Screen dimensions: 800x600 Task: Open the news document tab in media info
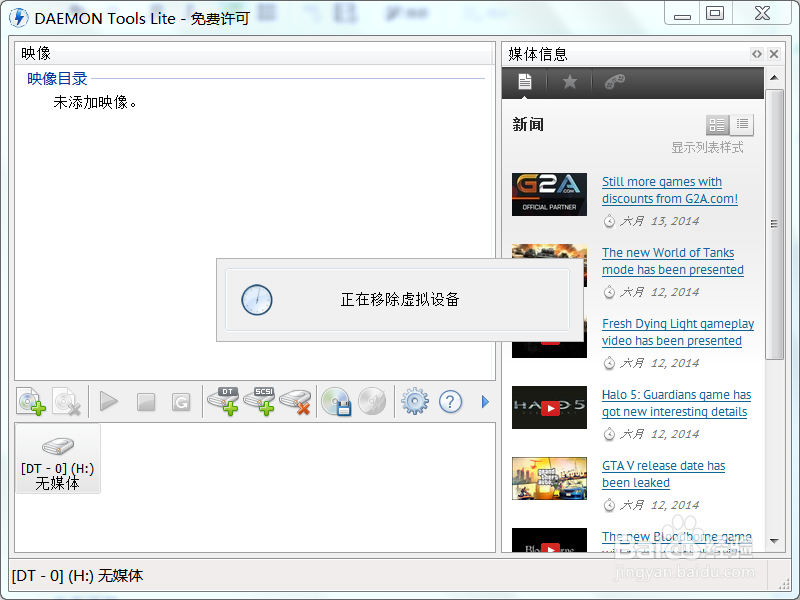click(524, 82)
